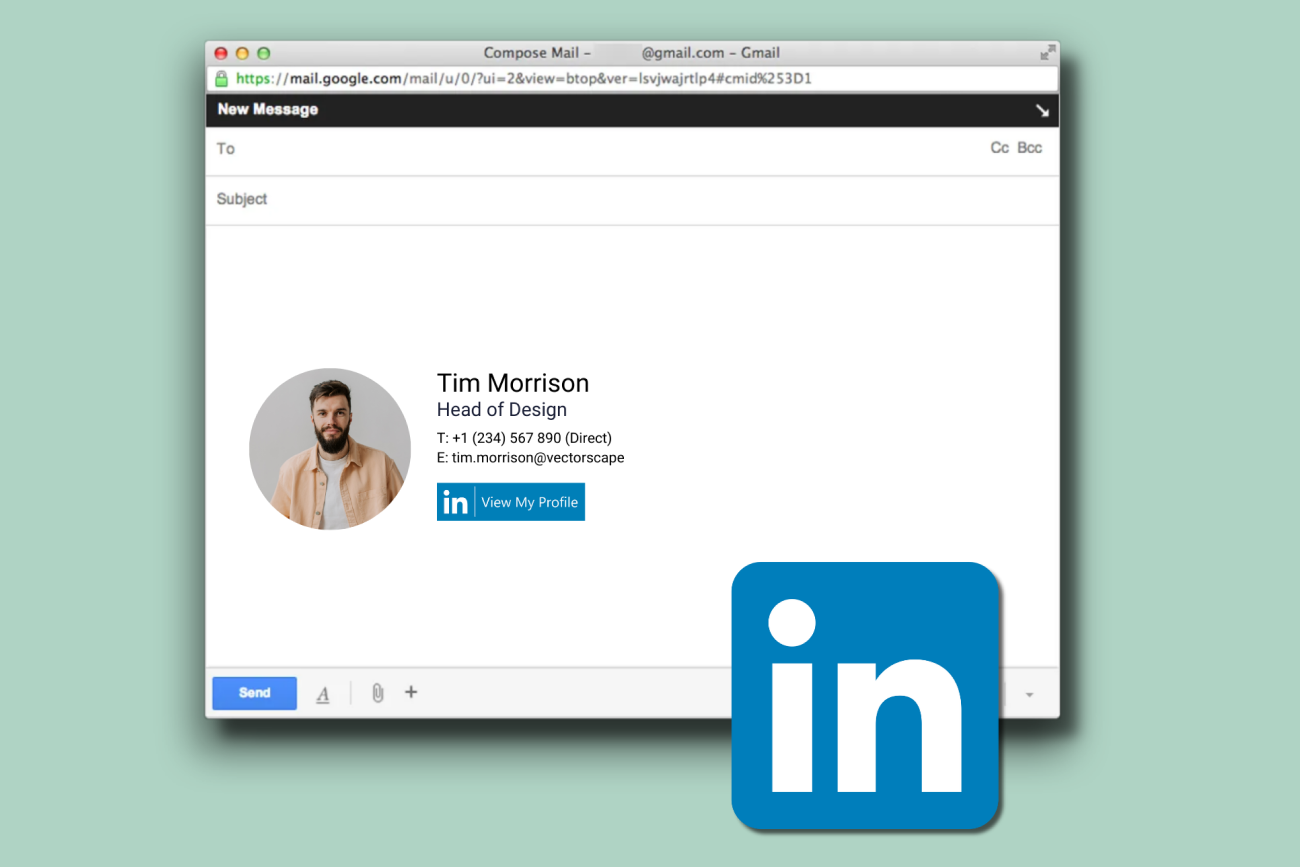
Task: Click the New Message title bar
Action: [x=267, y=110]
